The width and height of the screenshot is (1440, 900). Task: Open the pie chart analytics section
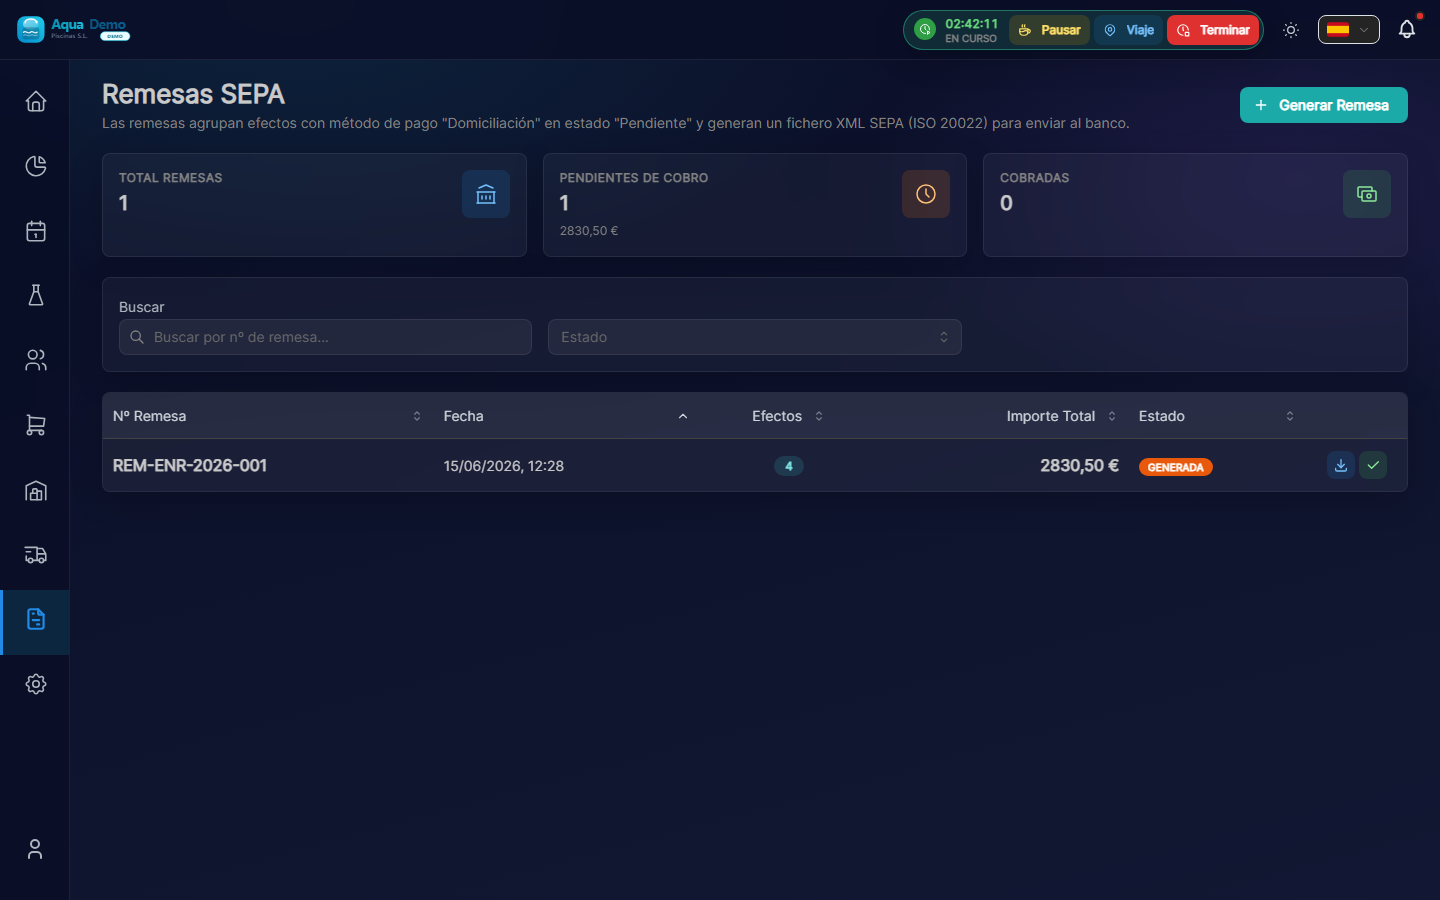36,166
